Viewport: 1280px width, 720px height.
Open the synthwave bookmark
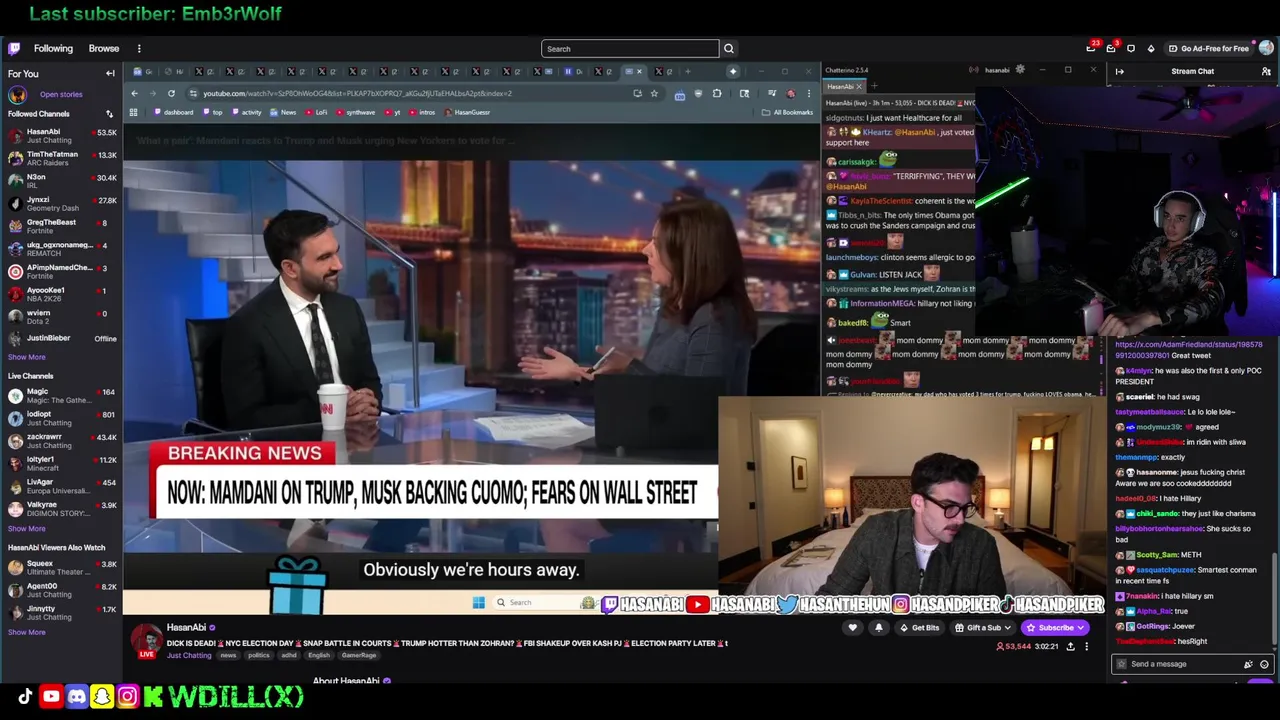point(356,112)
